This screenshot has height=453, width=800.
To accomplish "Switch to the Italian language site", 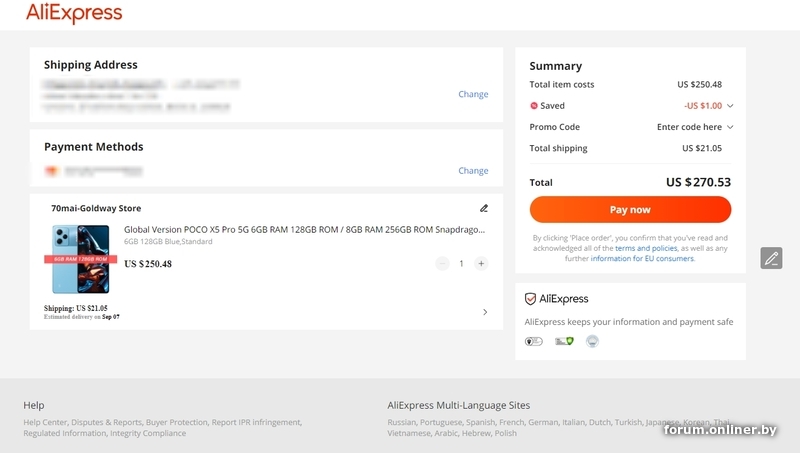I will pos(573,422).
